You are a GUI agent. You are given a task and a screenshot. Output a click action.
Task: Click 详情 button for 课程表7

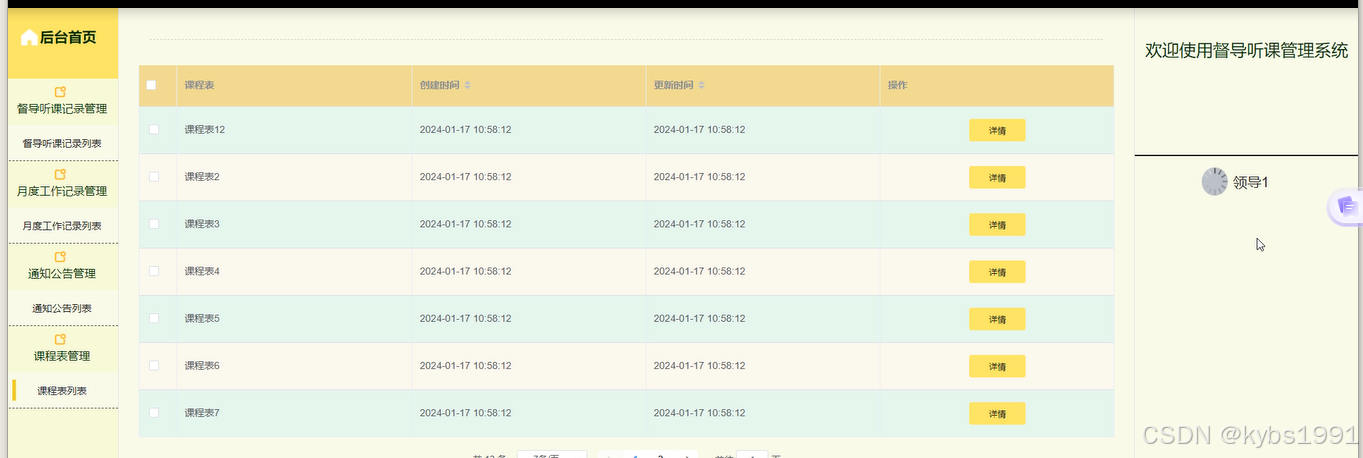(x=997, y=414)
